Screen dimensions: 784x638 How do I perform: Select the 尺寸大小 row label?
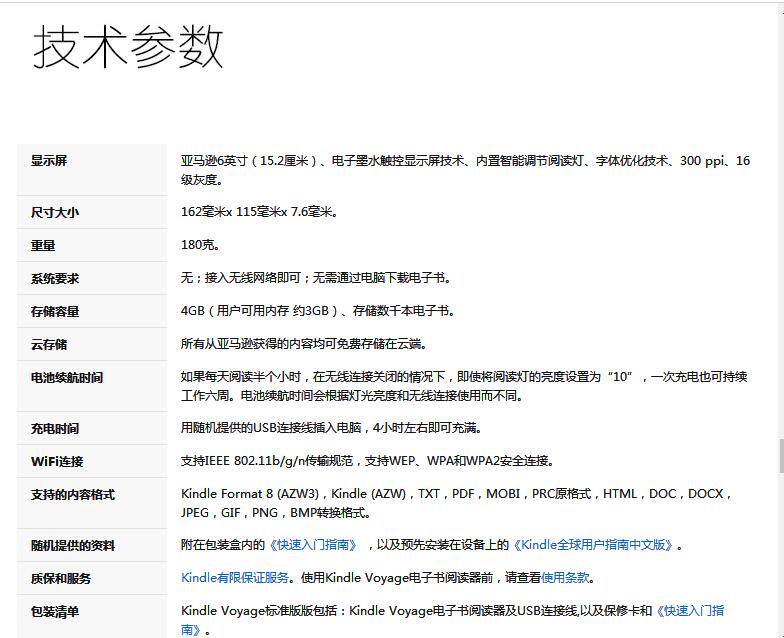pos(55,212)
